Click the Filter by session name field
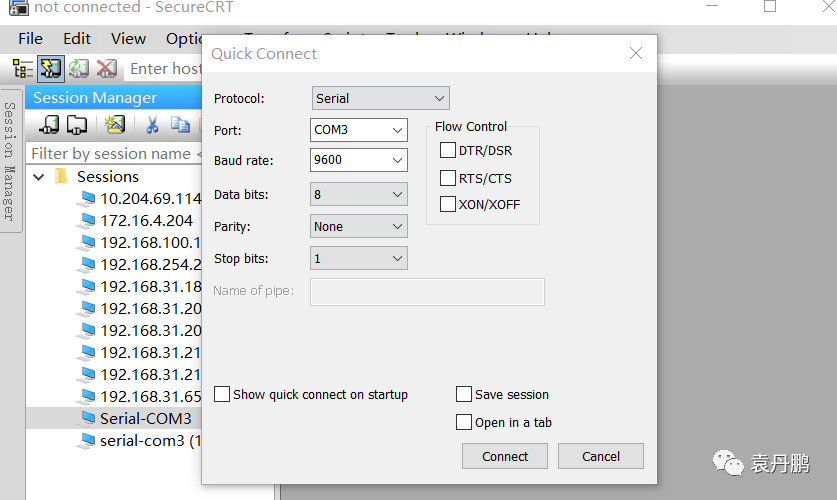 tap(114, 154)
